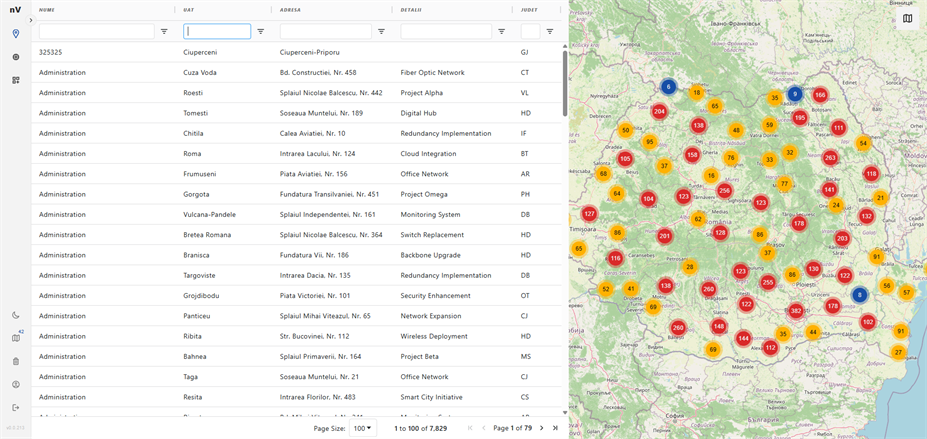Click the UAT filter text box

217,31
